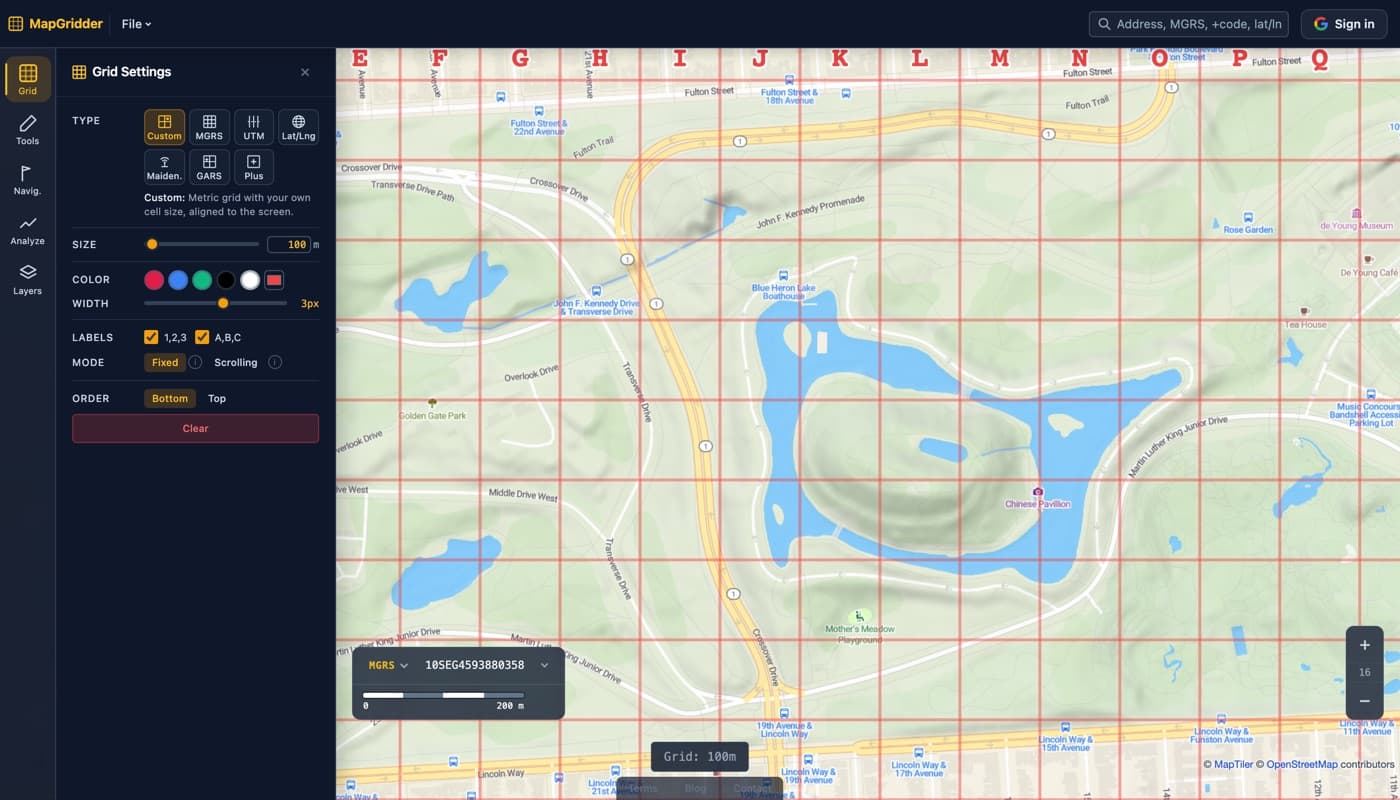Pick the white grid color swatch
The width and height of the screenshot is (1400, 800).
(250, 280)
